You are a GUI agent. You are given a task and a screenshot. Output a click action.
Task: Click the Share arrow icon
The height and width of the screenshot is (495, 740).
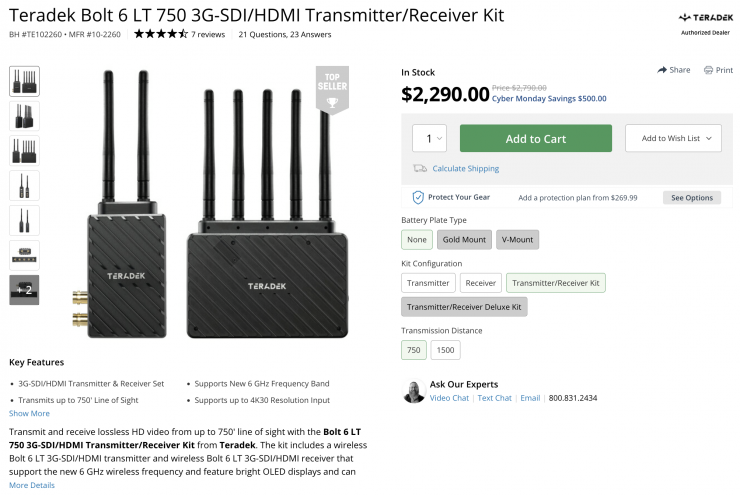pyautogui.click(x=662, y=70)
